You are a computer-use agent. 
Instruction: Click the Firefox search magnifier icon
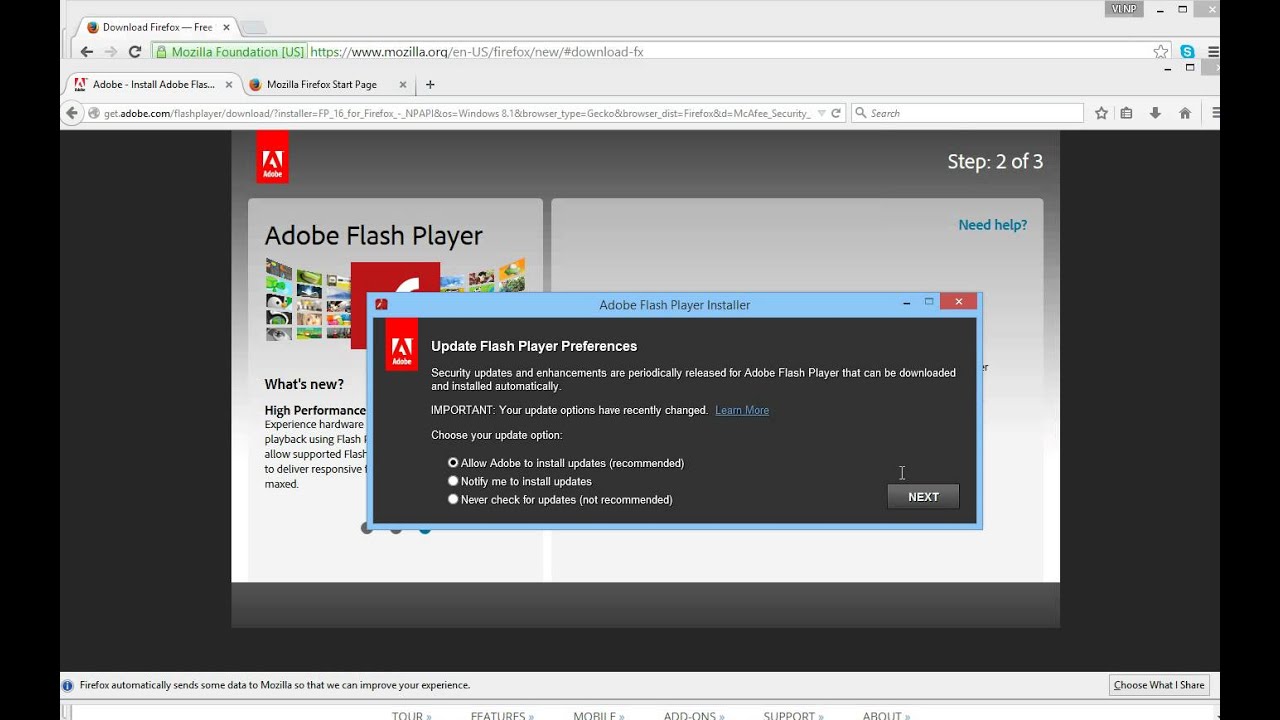(860, 113)
